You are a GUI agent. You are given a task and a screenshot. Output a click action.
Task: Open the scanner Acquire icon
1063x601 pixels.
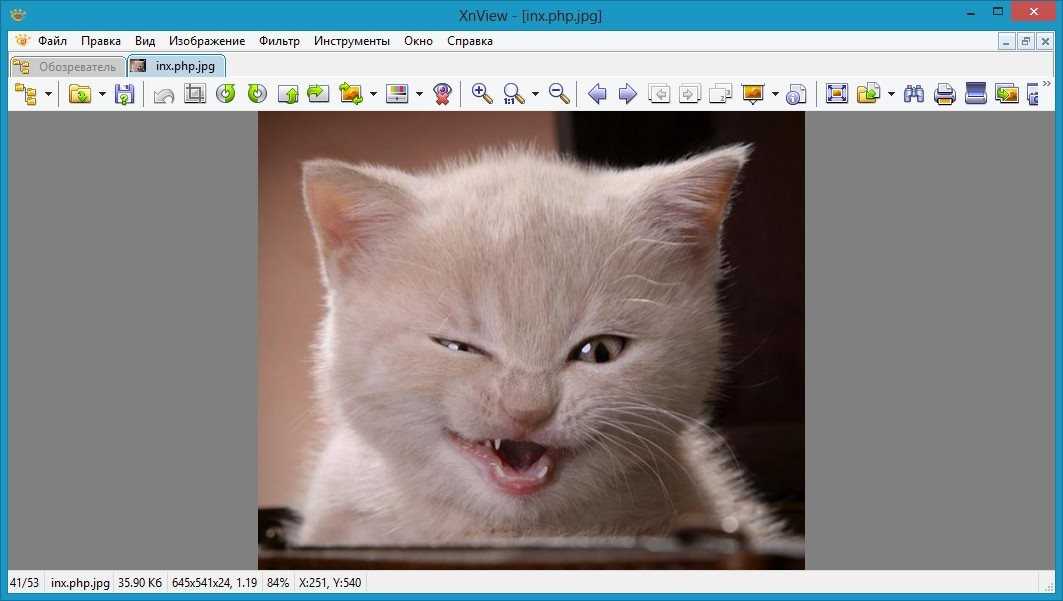coord(975,94)
